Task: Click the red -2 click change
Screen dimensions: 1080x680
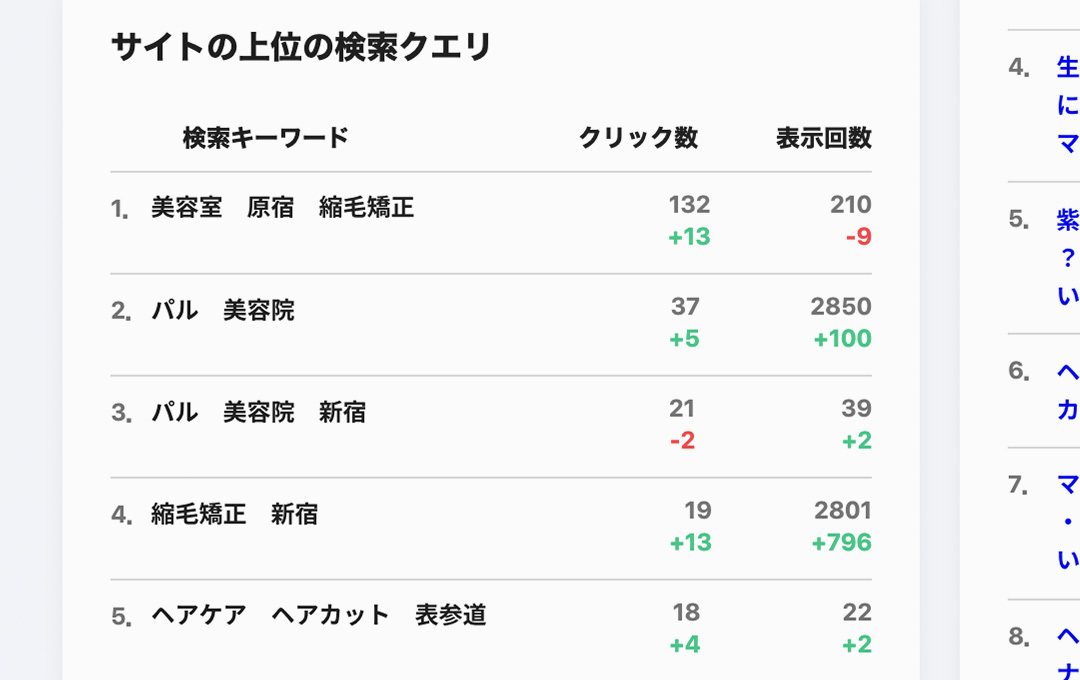Action: tap(682, 440)
